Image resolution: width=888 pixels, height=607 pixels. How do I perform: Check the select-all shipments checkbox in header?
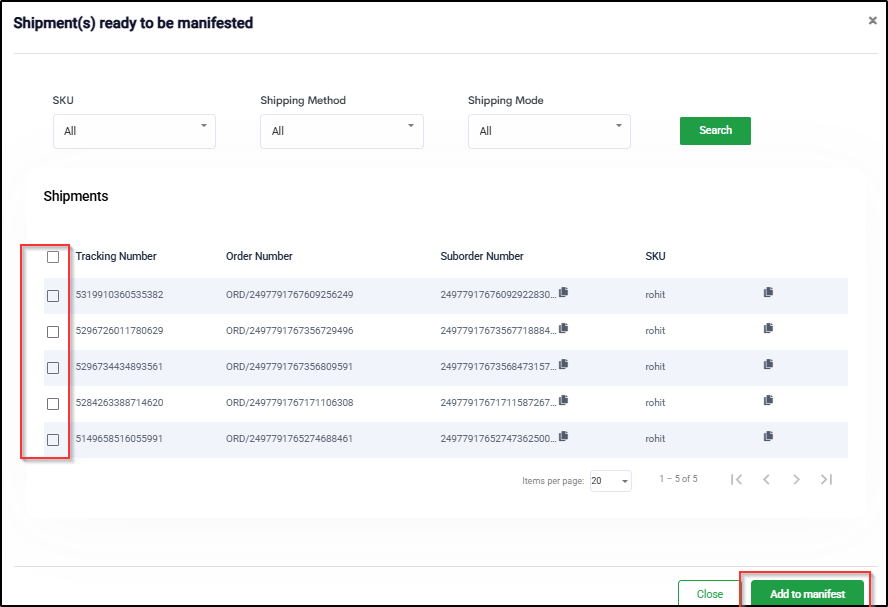pyautogui.click(x=53, y=257)
